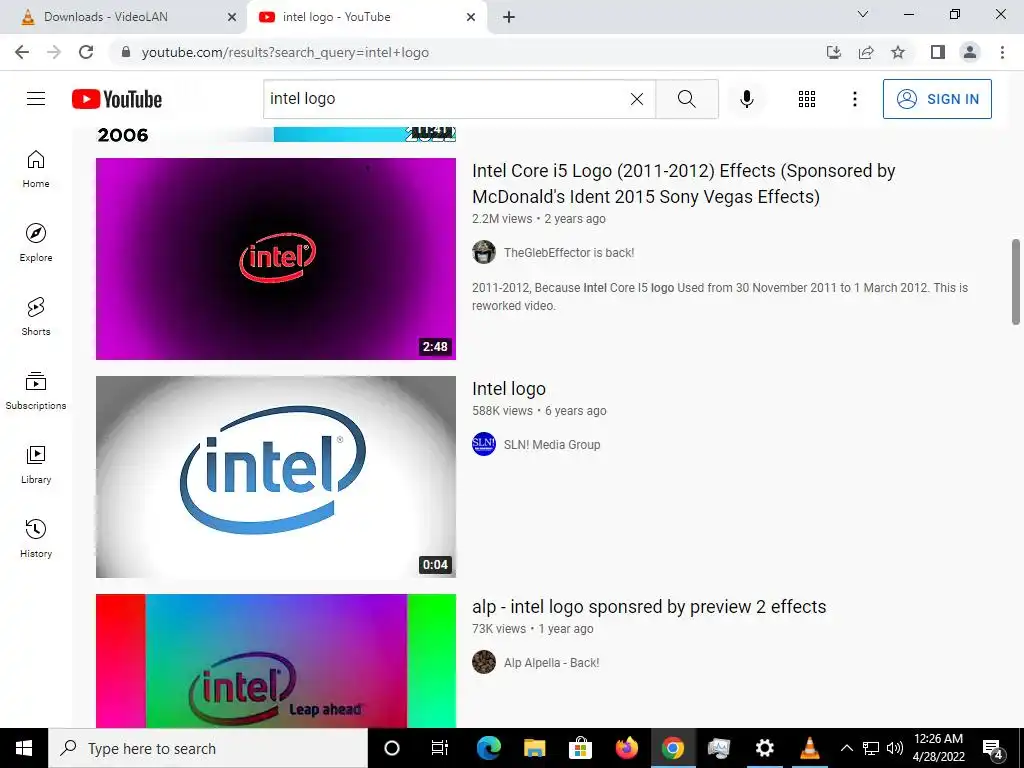The width and height of the screenshot is (1024, 768).
Task: Click the purple Intel Core i5 thumbnail
Action: coord(276,259)
